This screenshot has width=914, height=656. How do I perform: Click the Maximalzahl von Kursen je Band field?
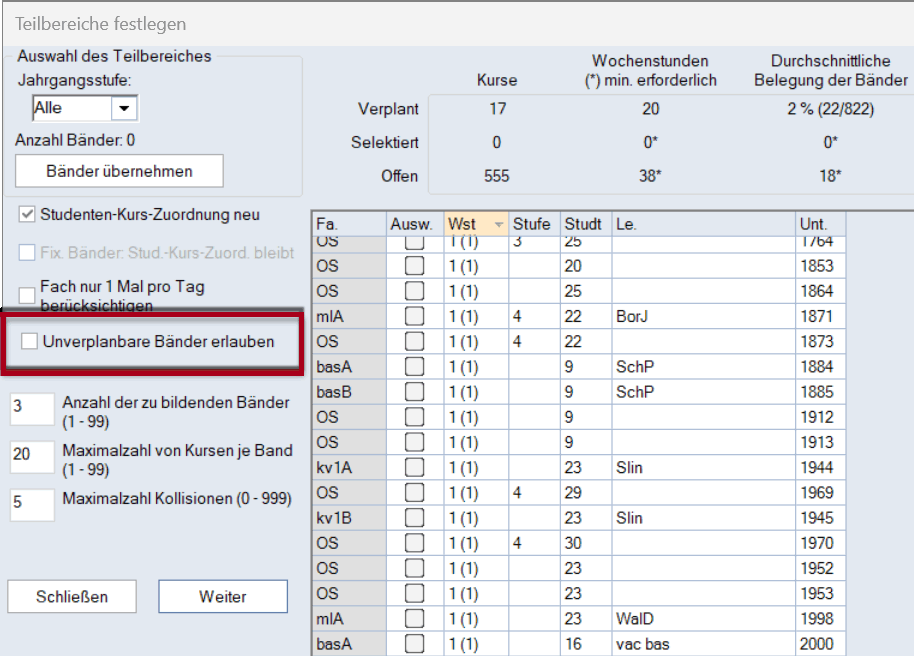(32, 457)
